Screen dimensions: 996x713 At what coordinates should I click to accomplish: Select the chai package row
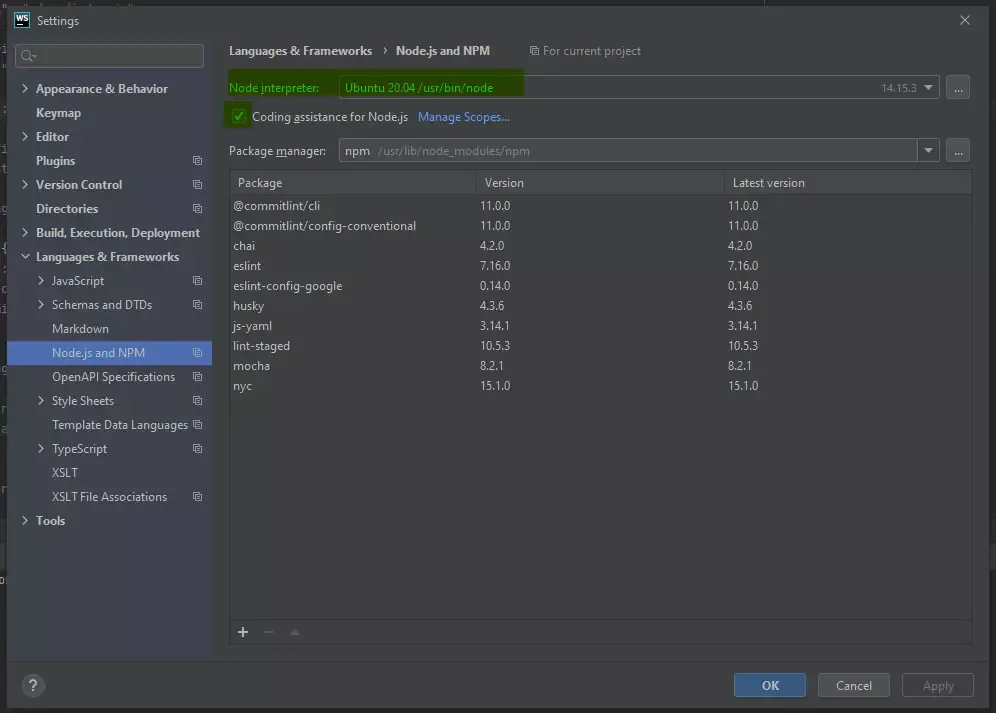click(600, 246)
